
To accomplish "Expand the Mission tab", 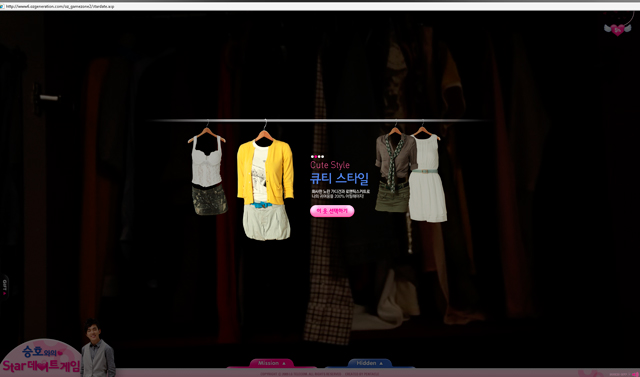I will [271, 363].
